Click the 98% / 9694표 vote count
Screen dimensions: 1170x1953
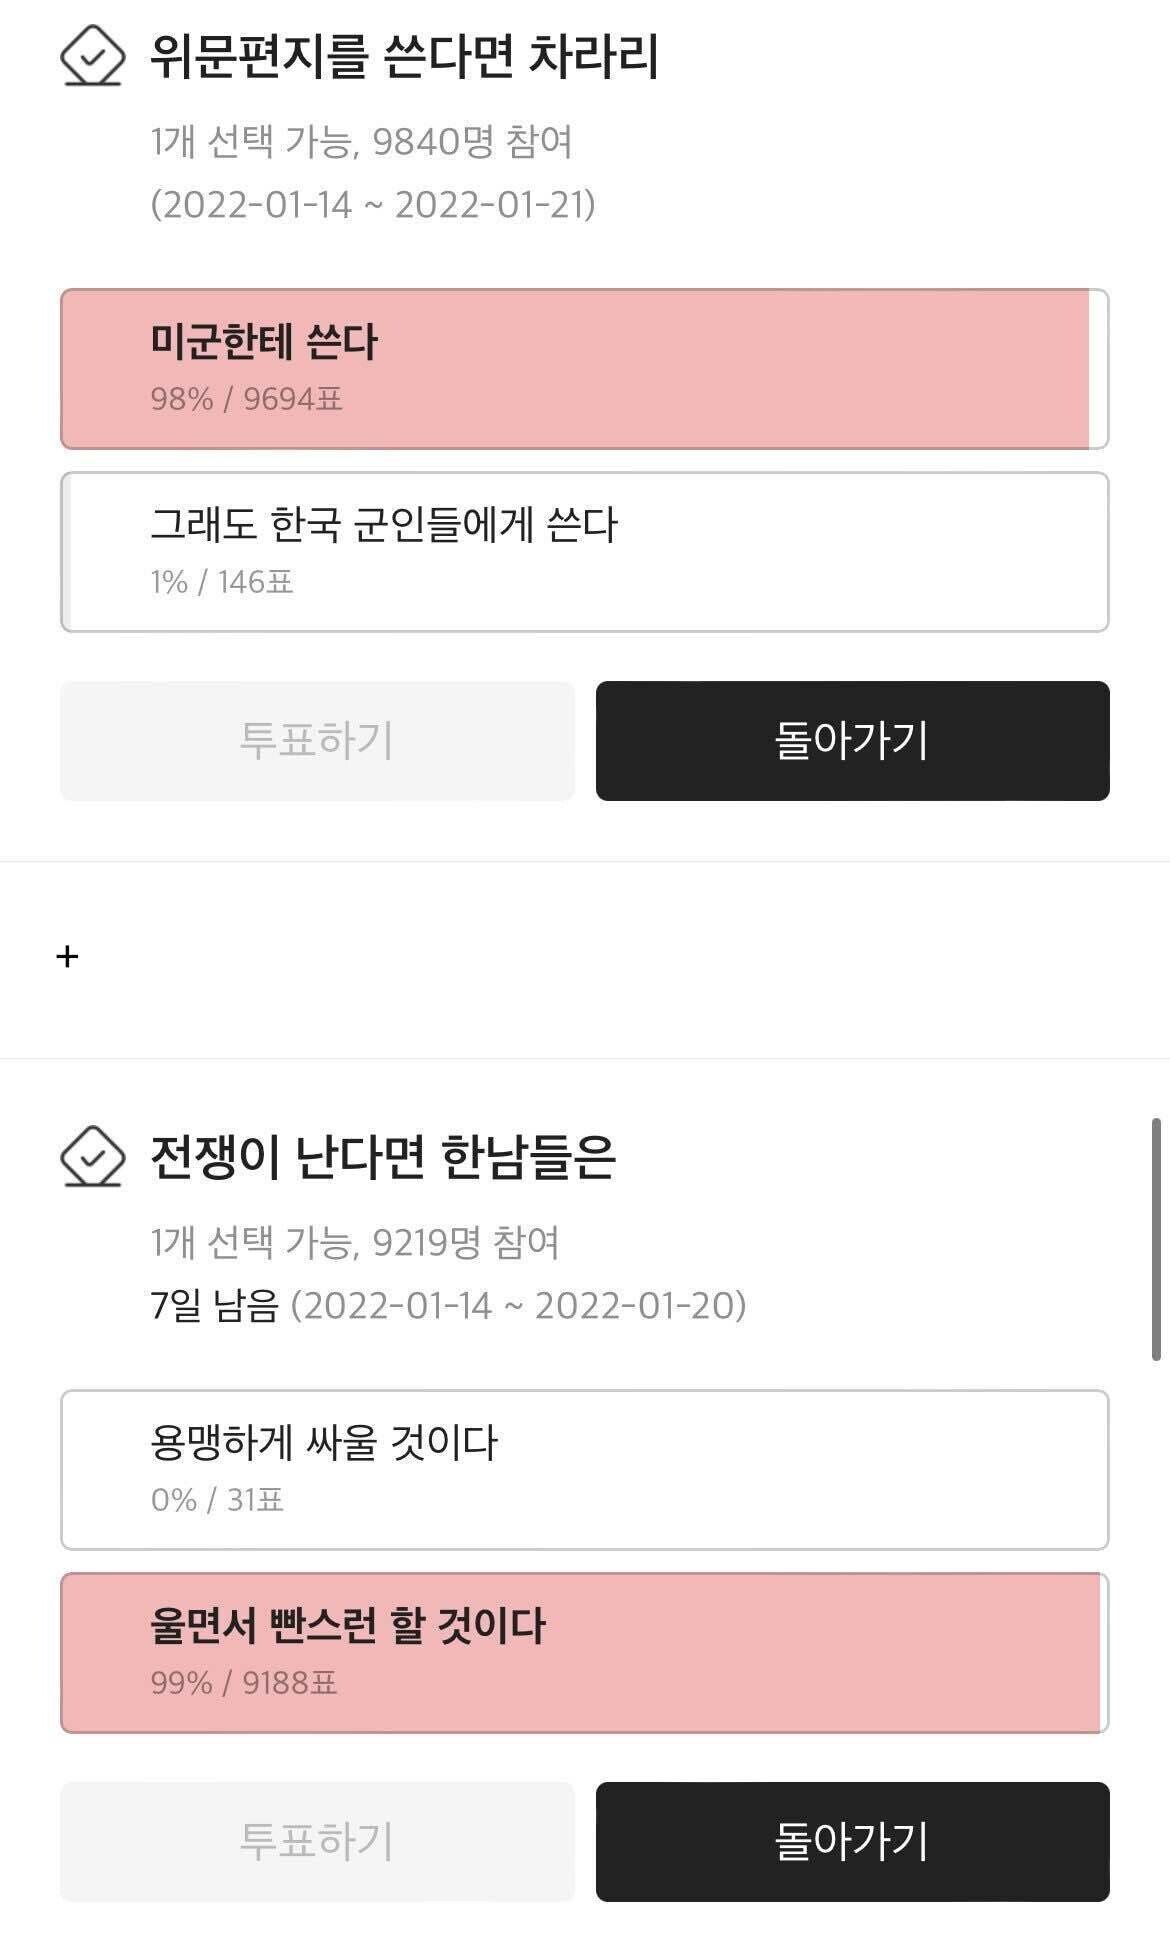[246, 399]
